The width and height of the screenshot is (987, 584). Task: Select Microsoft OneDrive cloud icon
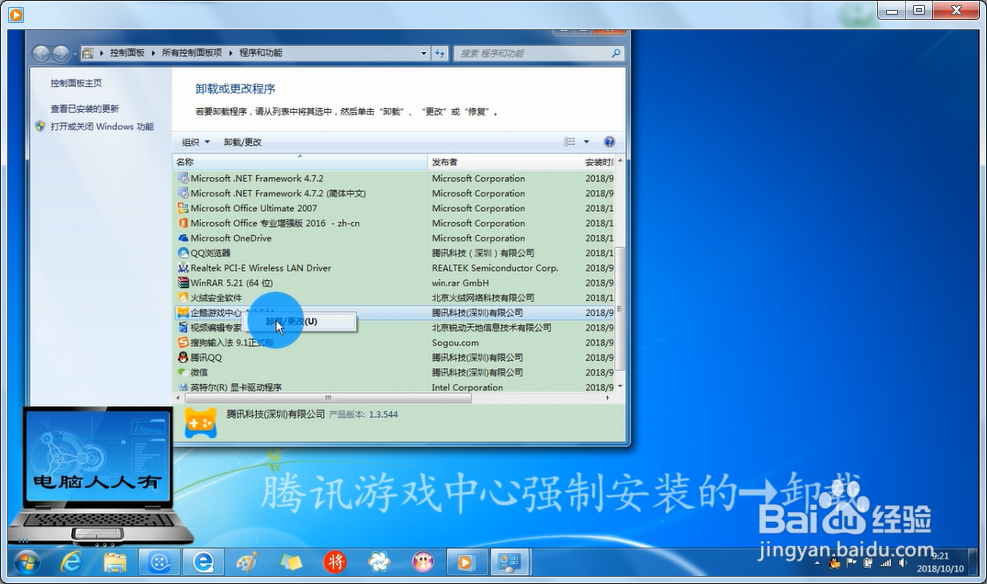183,238
